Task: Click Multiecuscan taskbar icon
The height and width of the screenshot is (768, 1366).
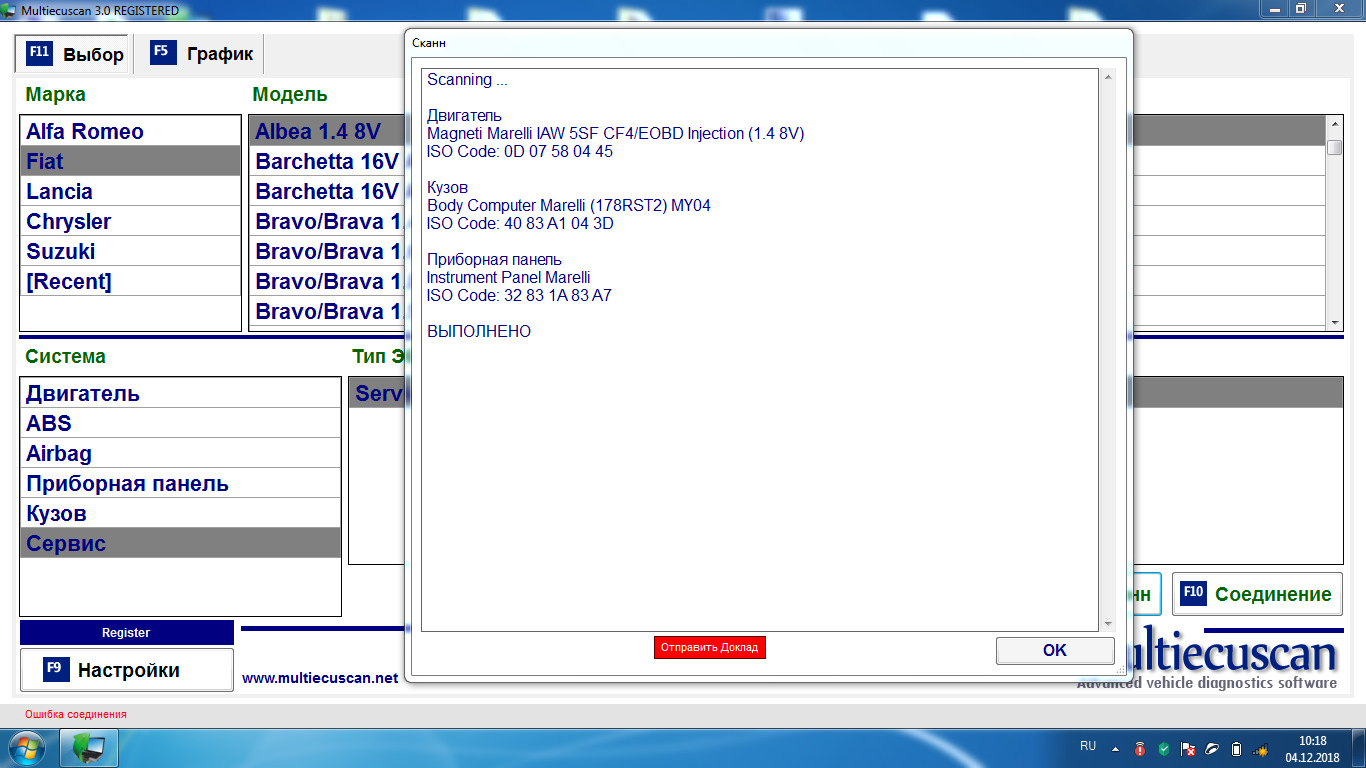Action: click(89, 748)
